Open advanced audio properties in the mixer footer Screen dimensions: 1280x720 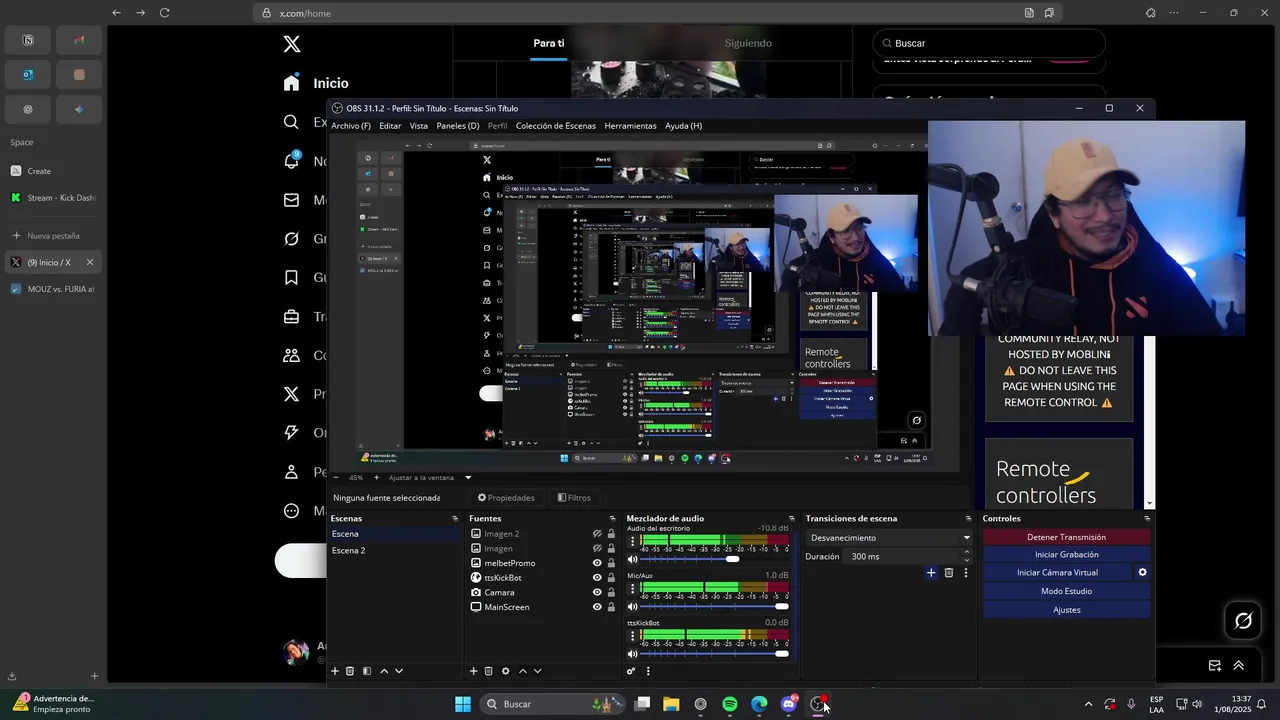coord(631,671)
